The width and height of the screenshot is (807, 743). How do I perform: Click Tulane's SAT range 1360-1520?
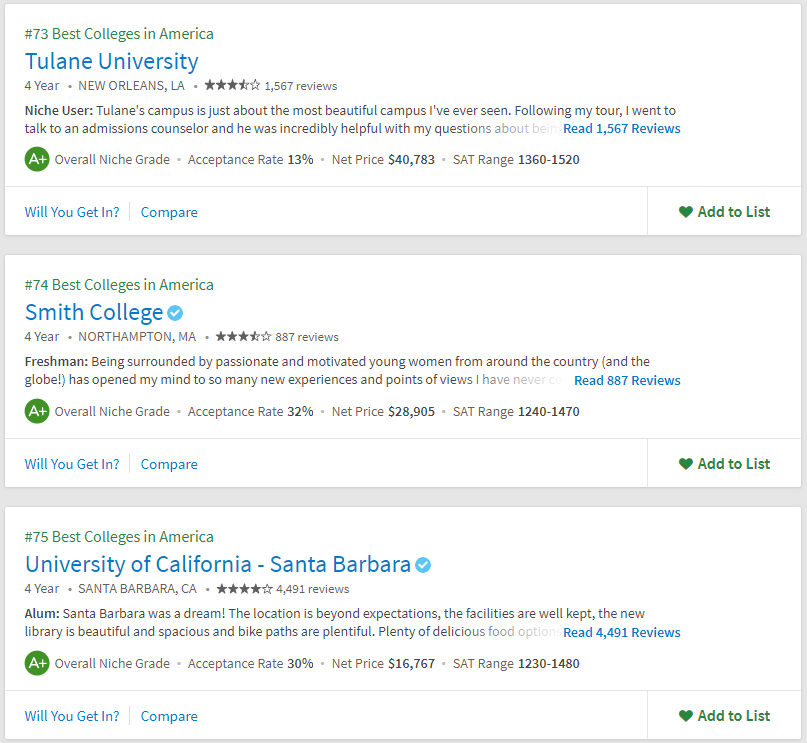[x=549, y=160]
